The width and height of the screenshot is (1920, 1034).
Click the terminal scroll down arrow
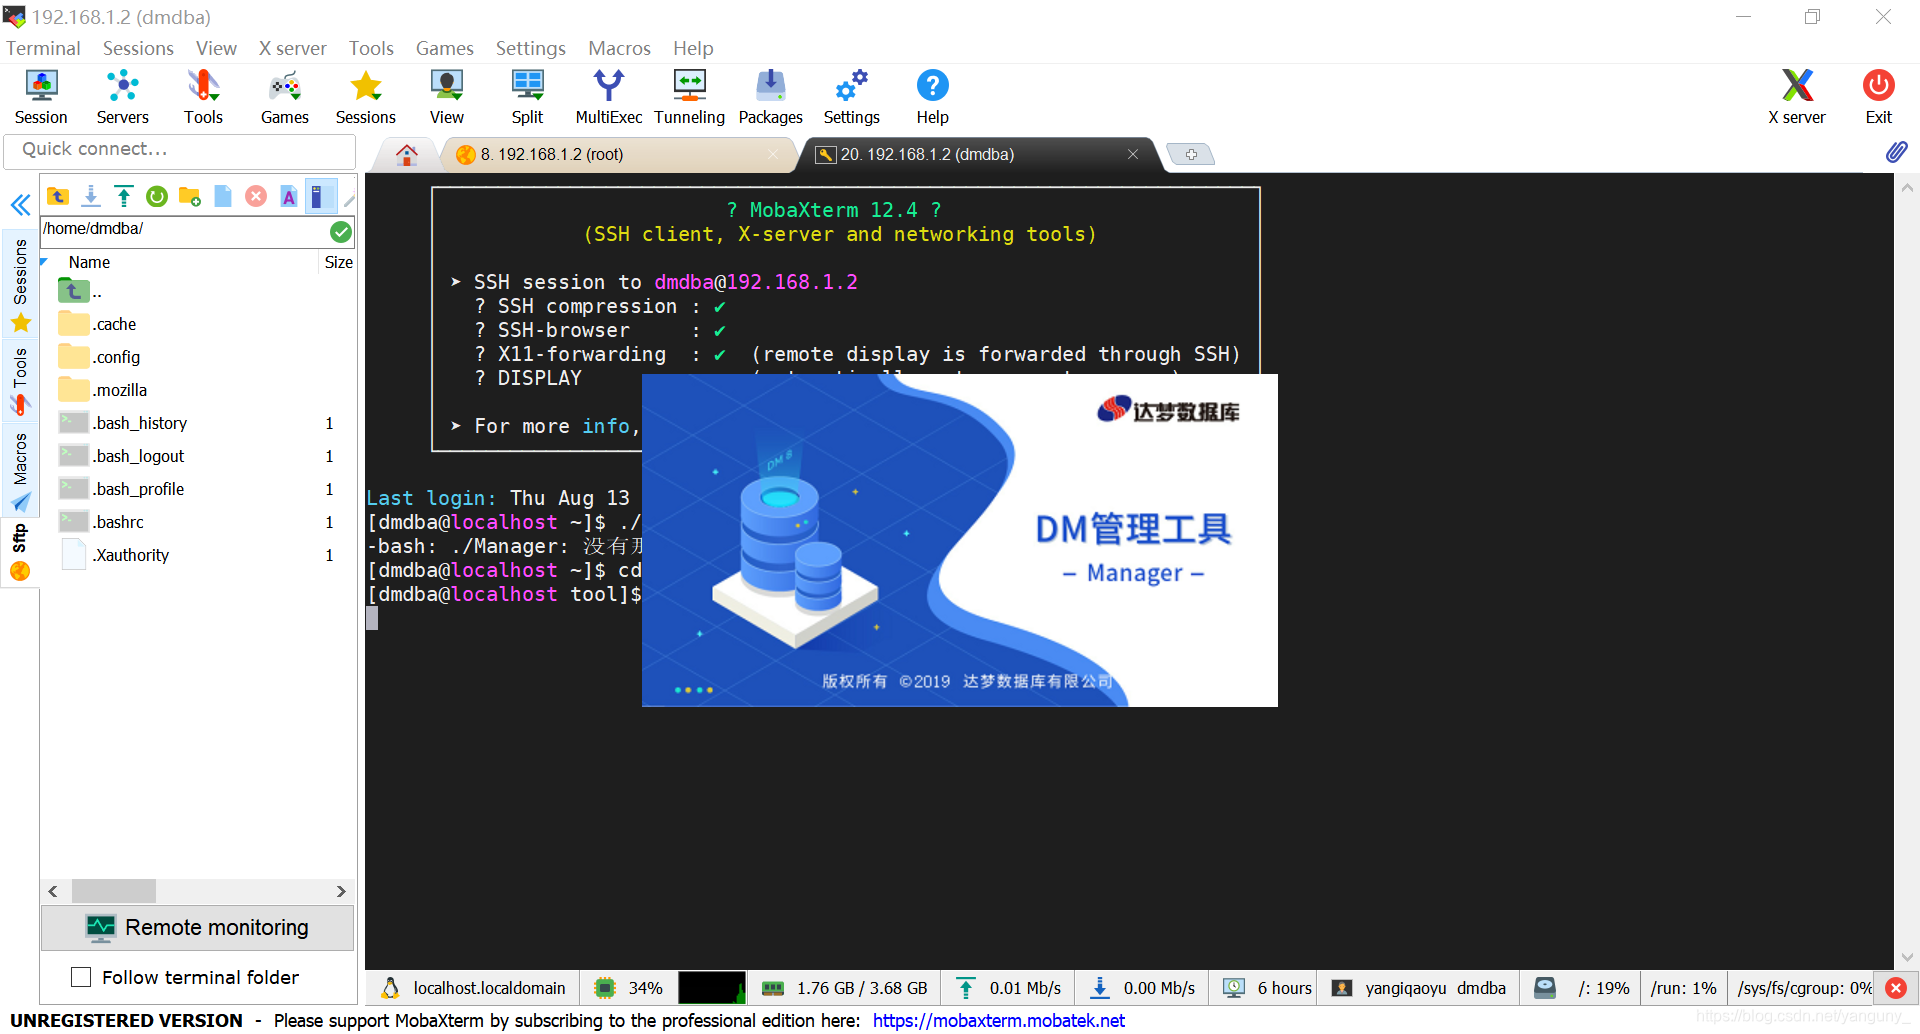[1907, 957]
